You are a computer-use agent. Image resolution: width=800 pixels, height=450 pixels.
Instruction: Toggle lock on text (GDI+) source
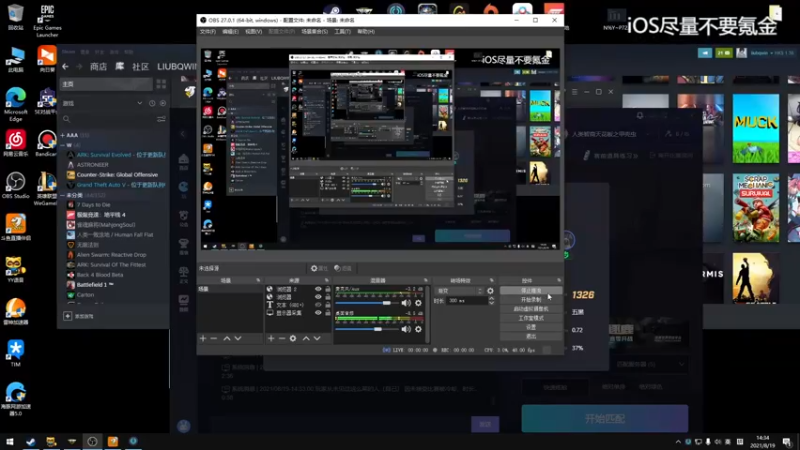pyautogui.click(x=328, y=305)
